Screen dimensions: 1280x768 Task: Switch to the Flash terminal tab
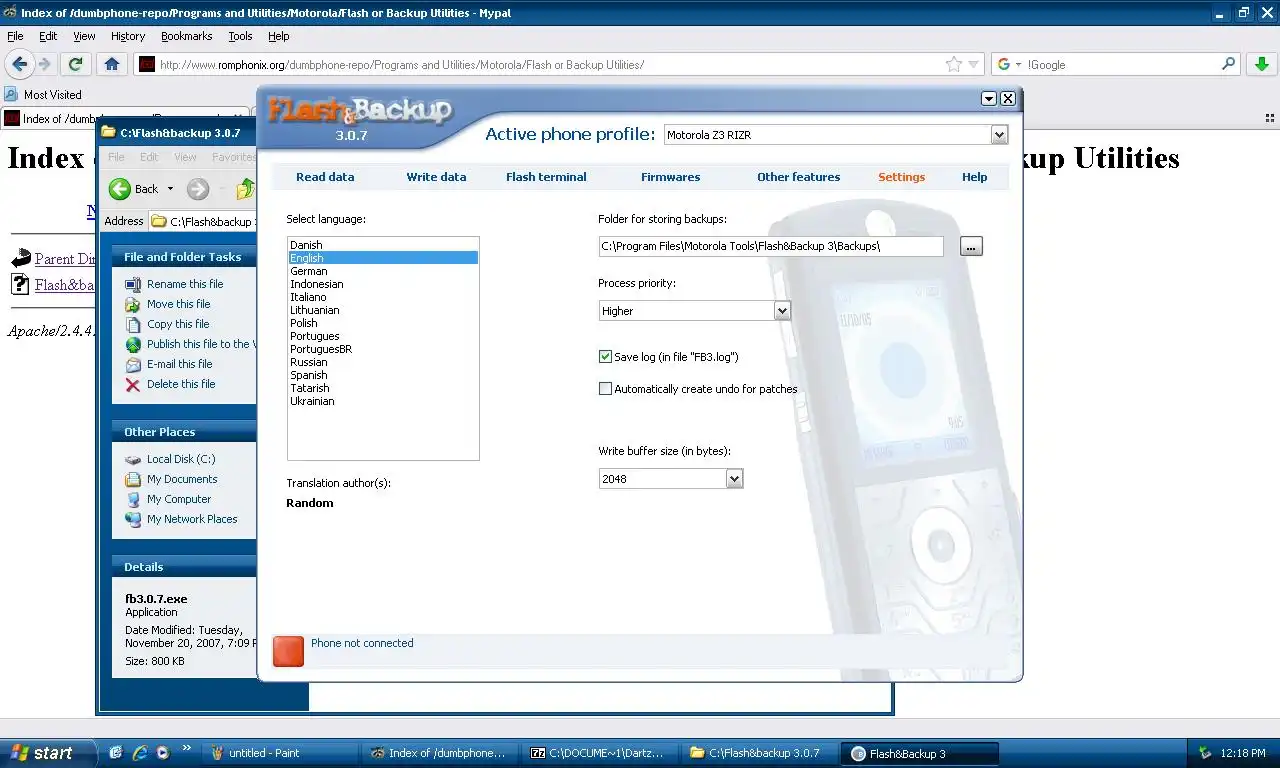click(546, 177)
